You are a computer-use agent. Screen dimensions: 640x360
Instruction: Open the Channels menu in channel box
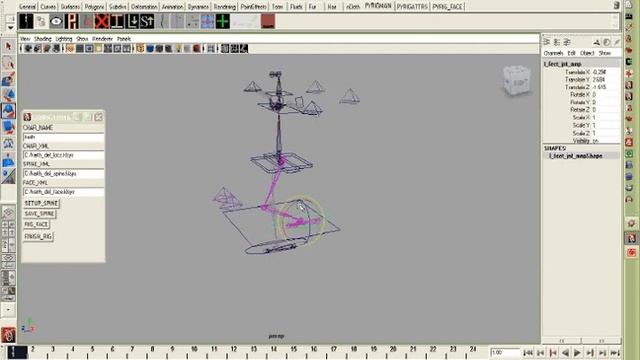coord(553,53)
